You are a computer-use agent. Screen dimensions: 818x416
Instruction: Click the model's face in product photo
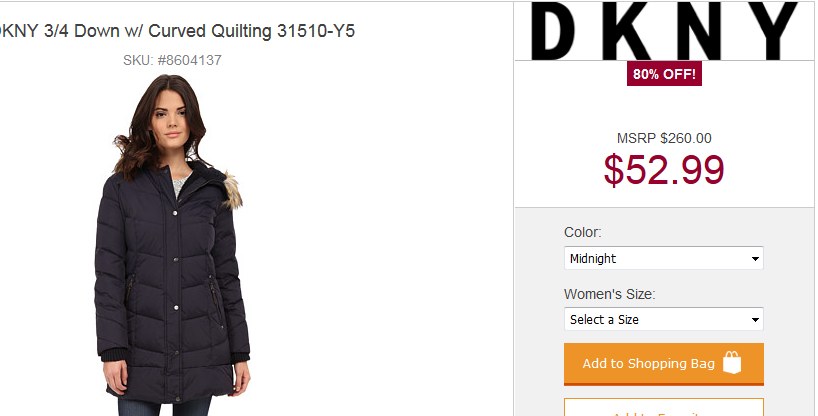(170, 122)
